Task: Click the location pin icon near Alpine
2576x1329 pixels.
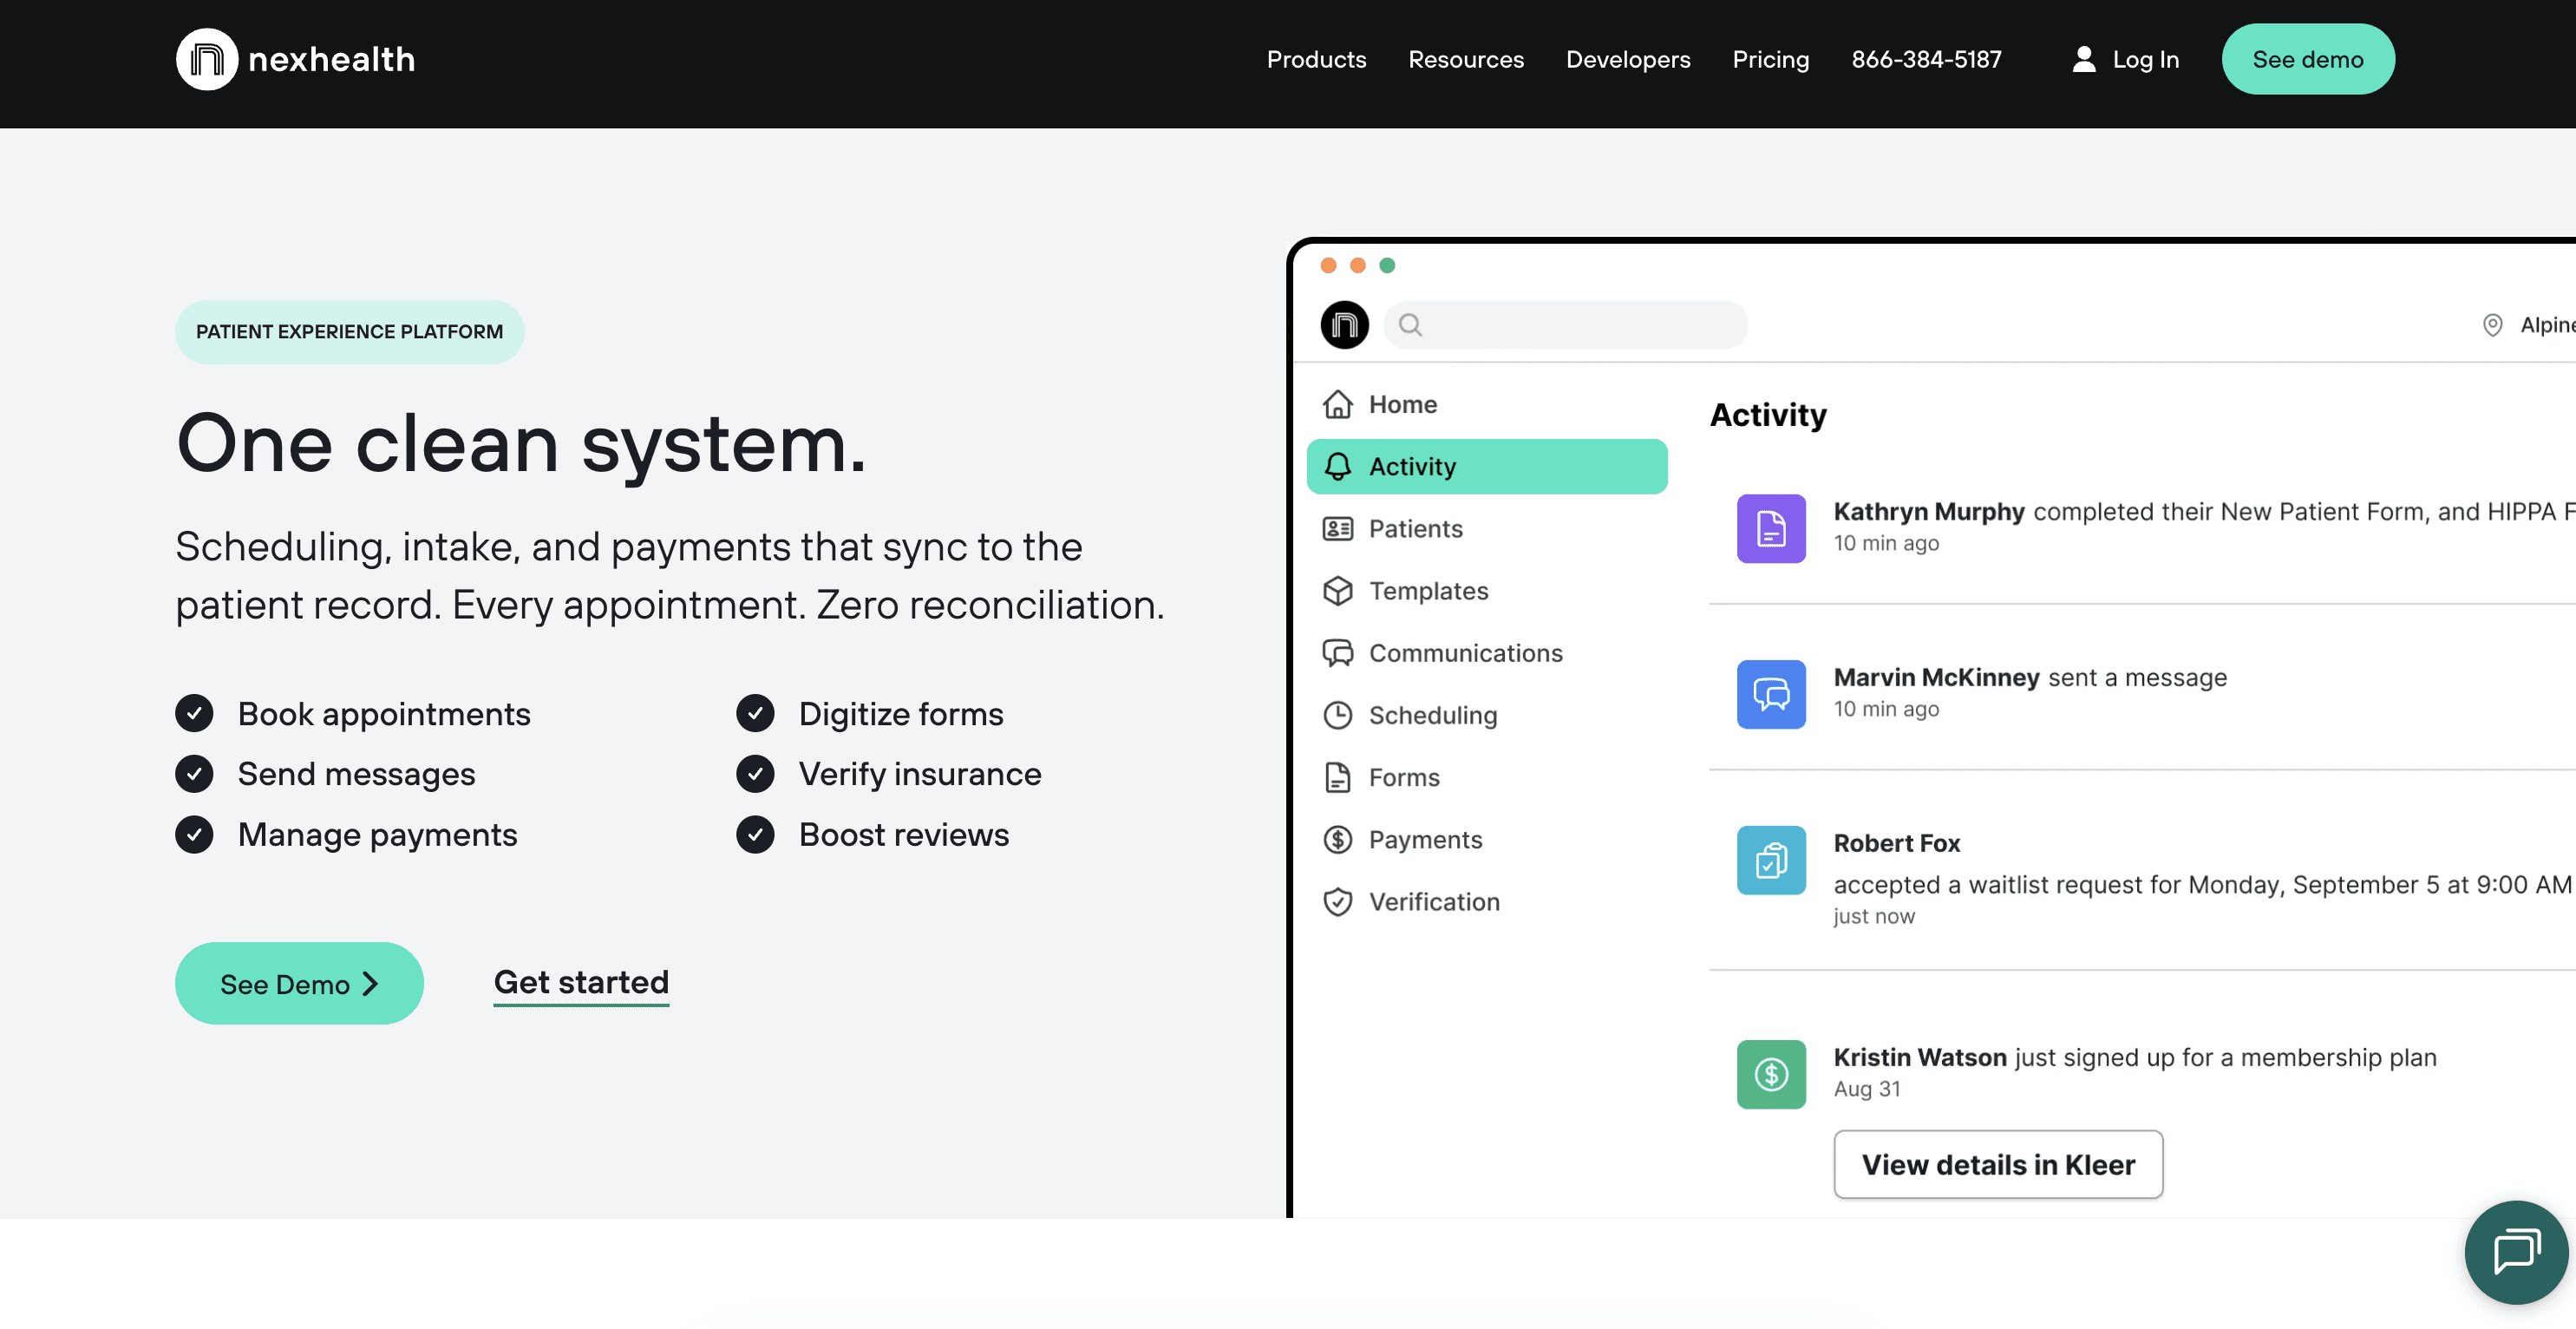Action: [2493, 325]
